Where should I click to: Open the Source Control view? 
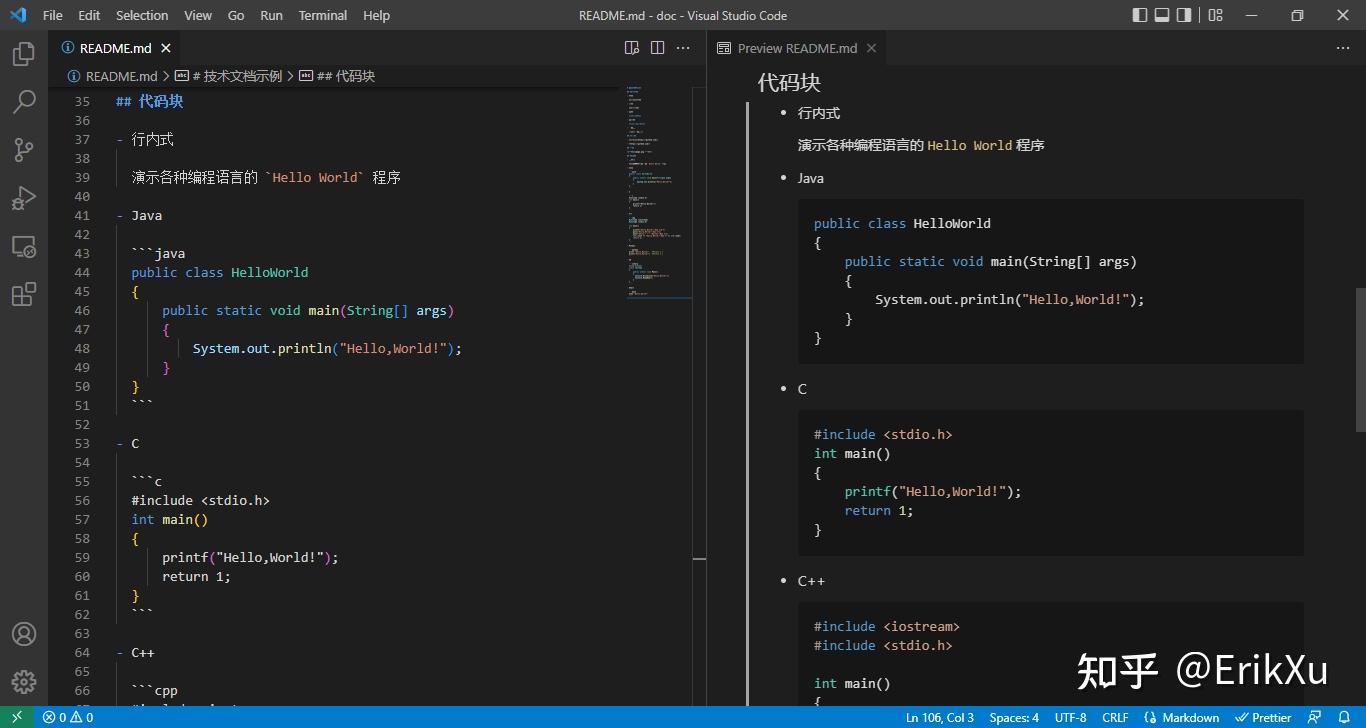point(24,149)
